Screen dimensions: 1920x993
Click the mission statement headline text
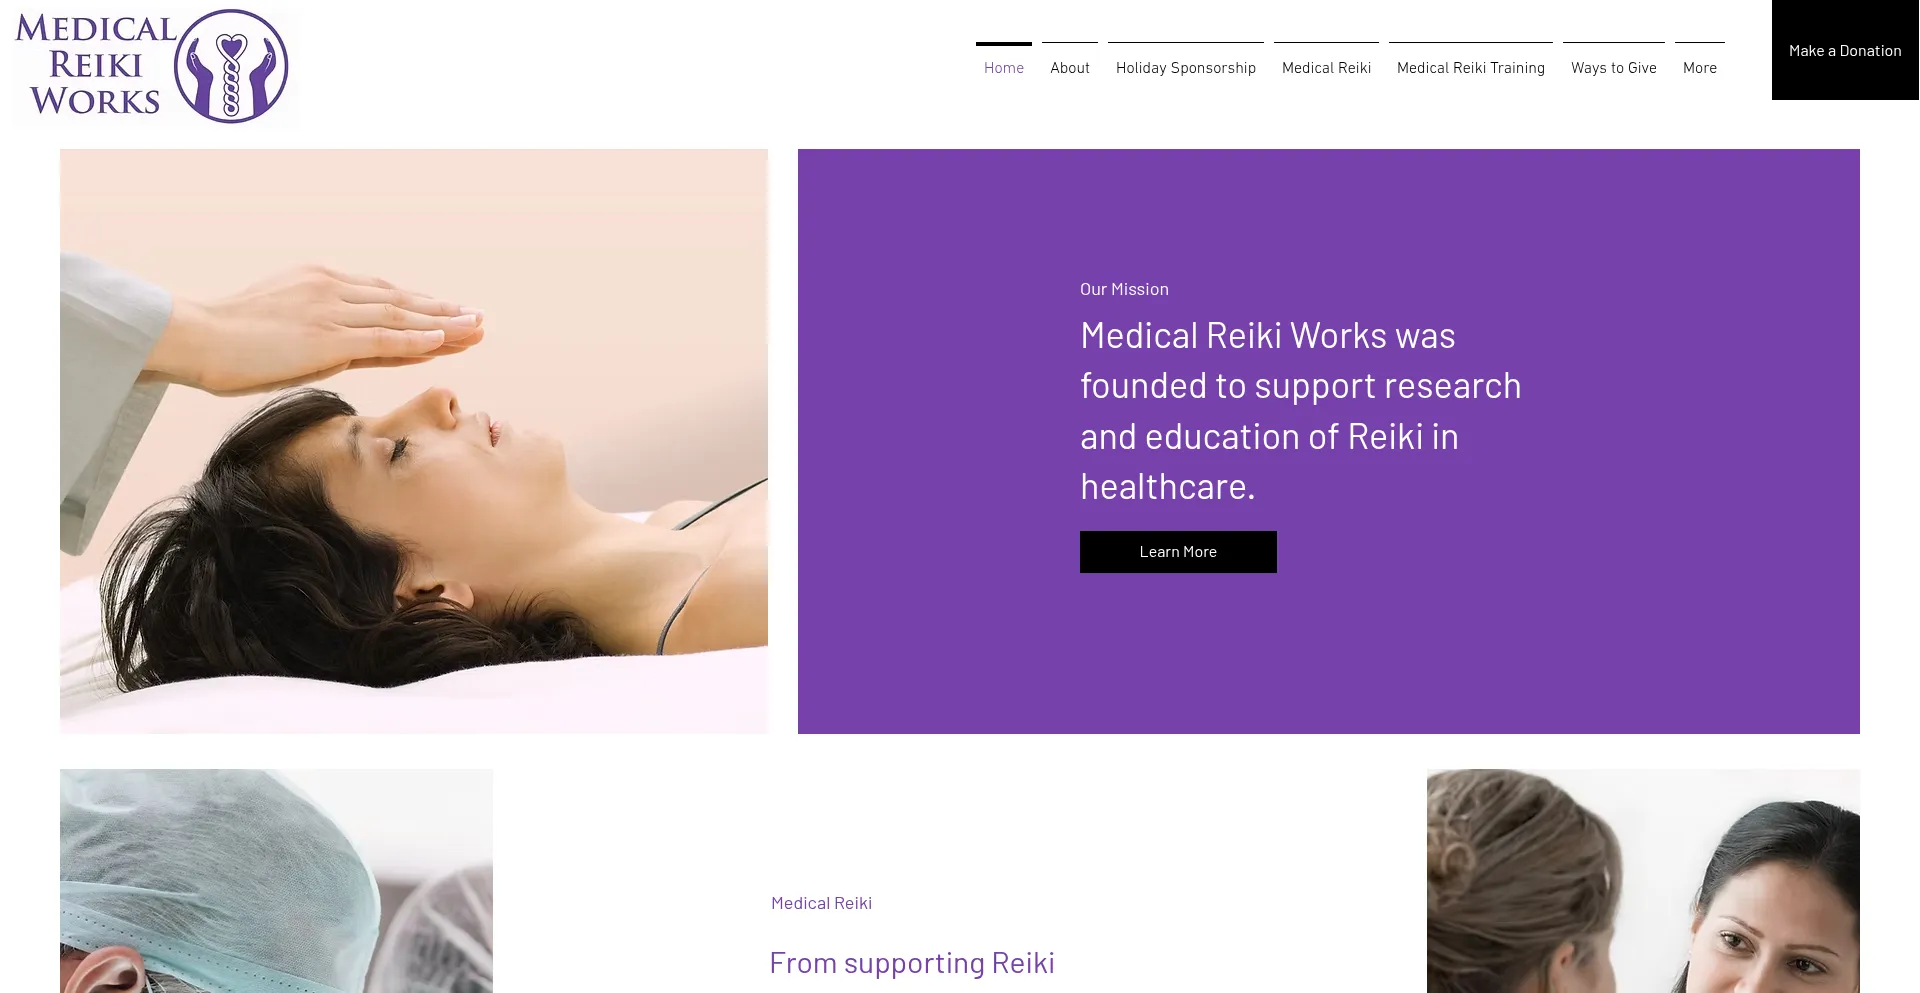click(1300, 411)
